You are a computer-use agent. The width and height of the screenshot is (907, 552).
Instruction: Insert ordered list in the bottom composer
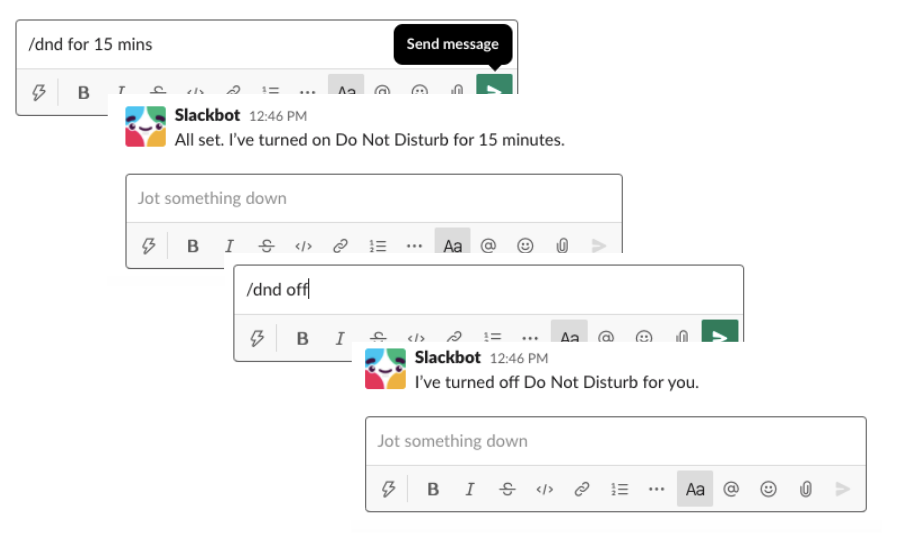[619, 489]
